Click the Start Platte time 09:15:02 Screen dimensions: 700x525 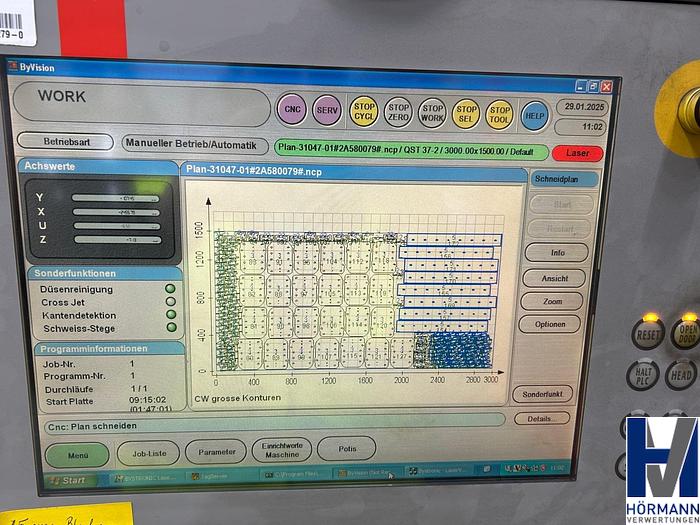coord(147,400)
